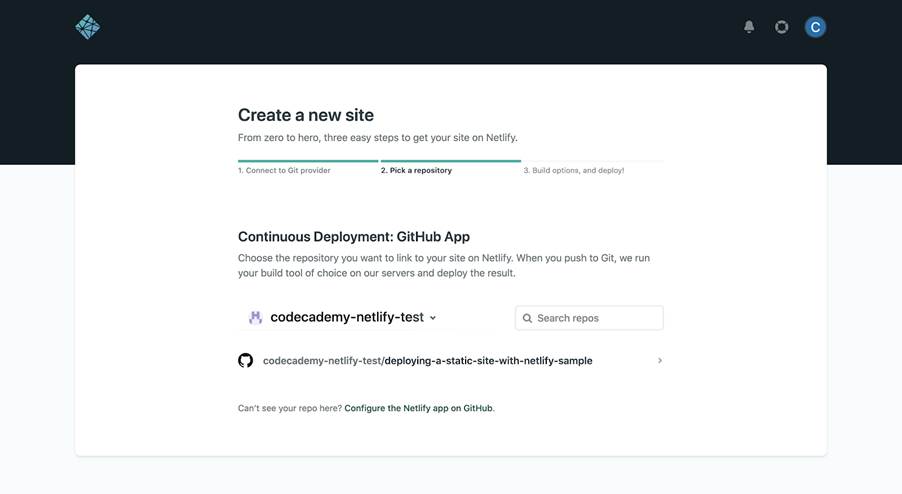This screenshot has height=494, width=902.
Task: Expand the chevron next to codecademy-netlify-test
Action: [433, 318]
